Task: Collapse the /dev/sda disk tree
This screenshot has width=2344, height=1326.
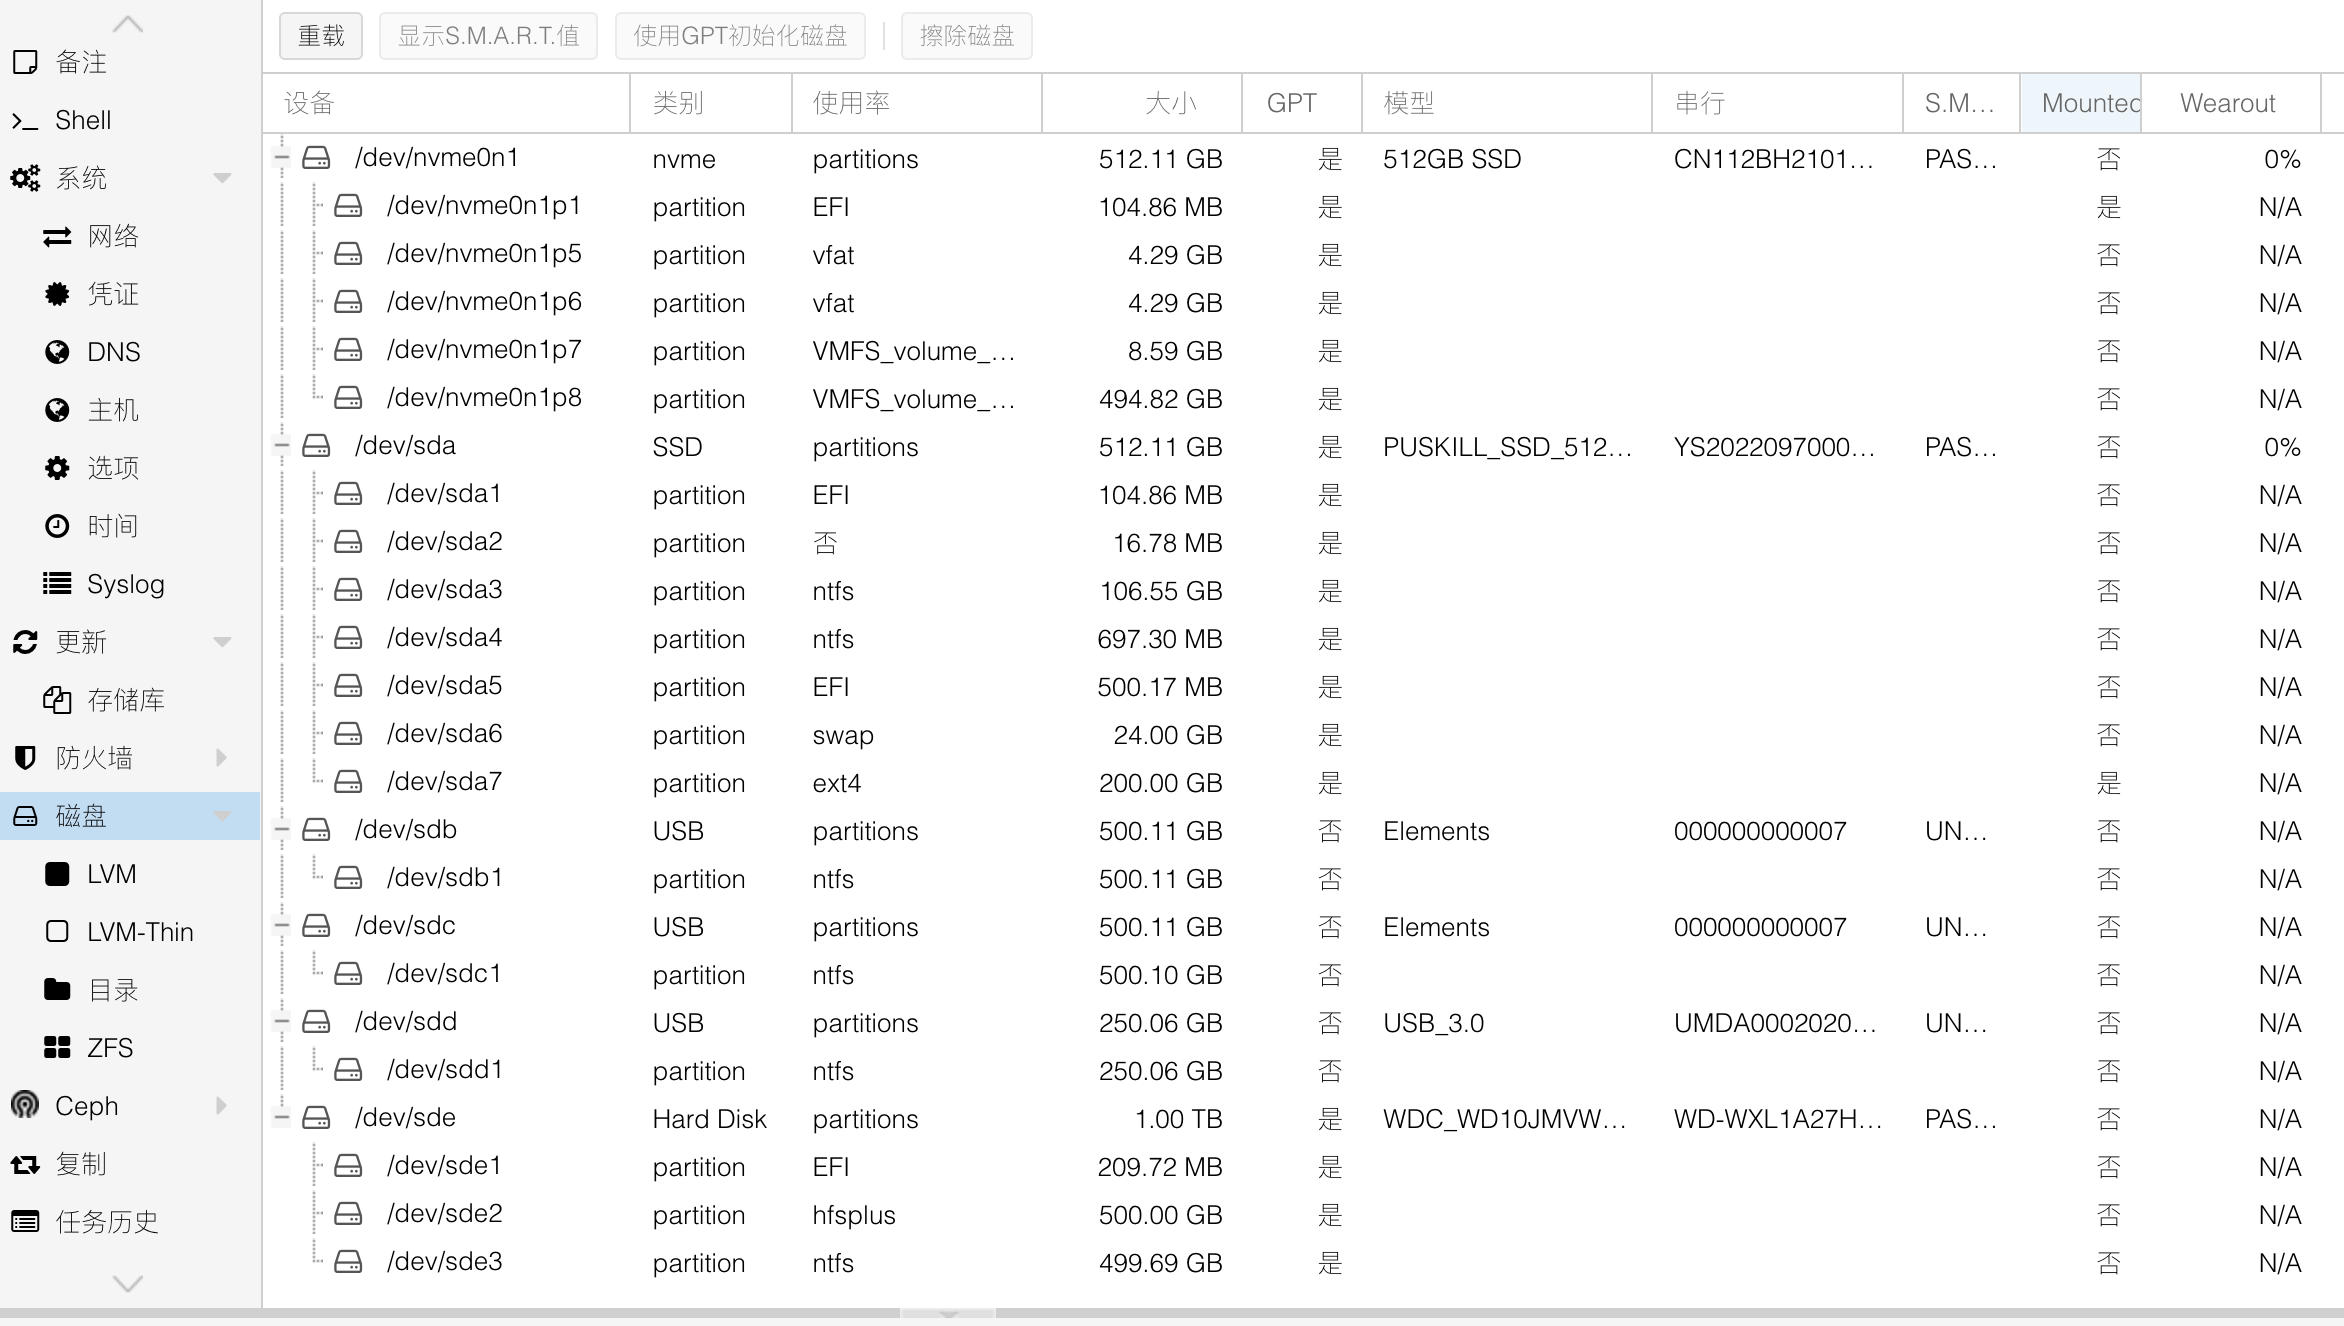Action: [282, 446]
